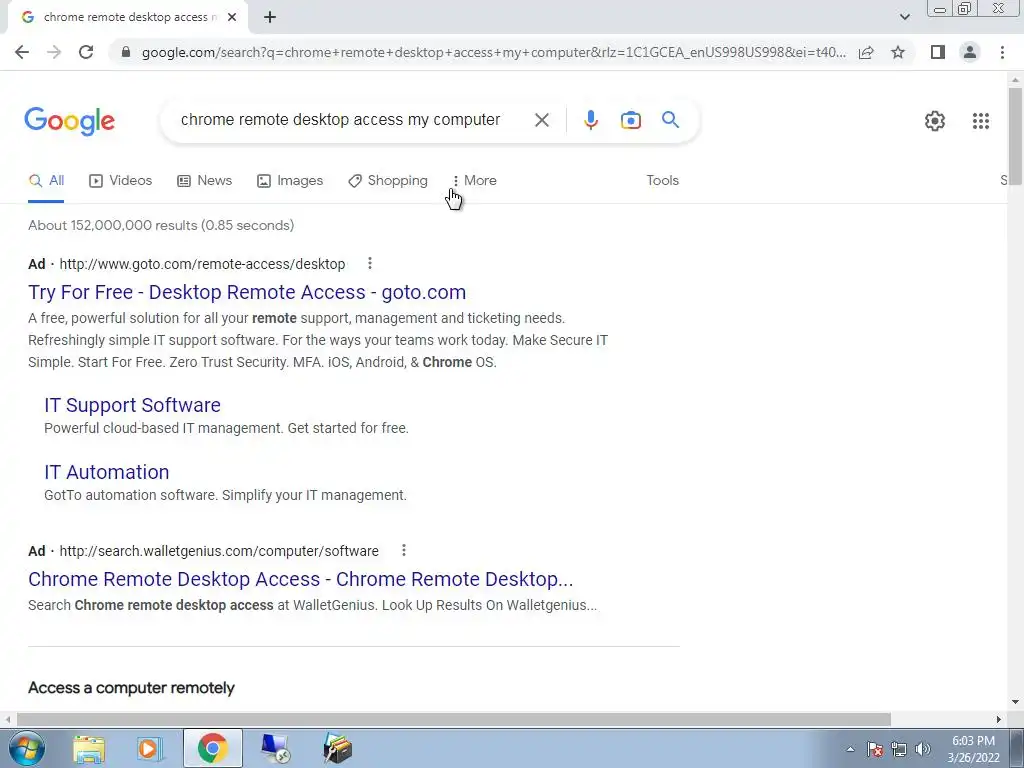Open the network tray icon
The width and height of the screenshot is (1024, 768).
point(899,749)
